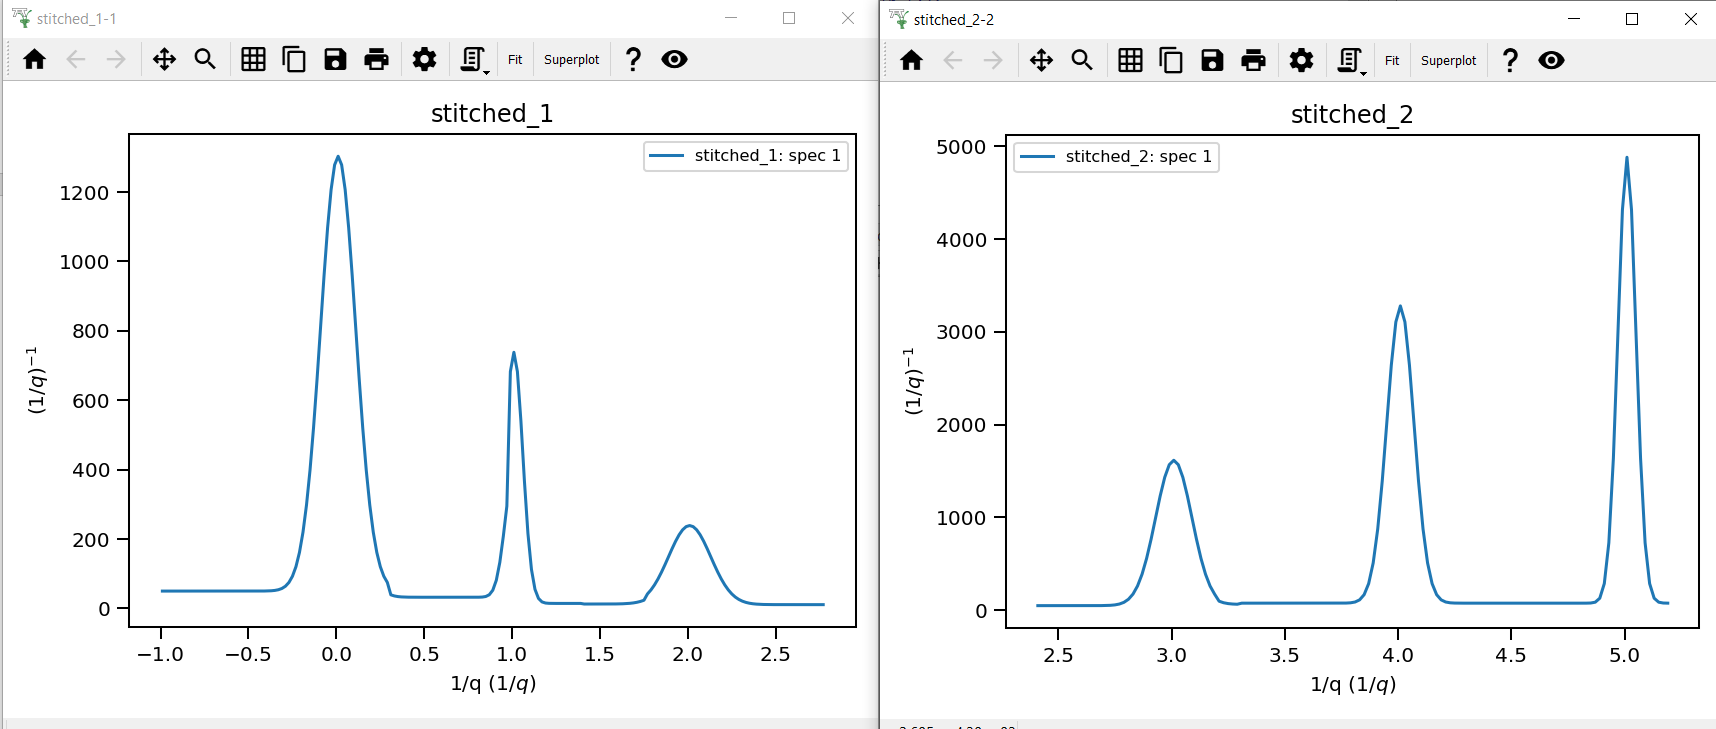Select the Pan tool in stitched_1 window
1716x729 pixels.
click(x=164, y=60)
